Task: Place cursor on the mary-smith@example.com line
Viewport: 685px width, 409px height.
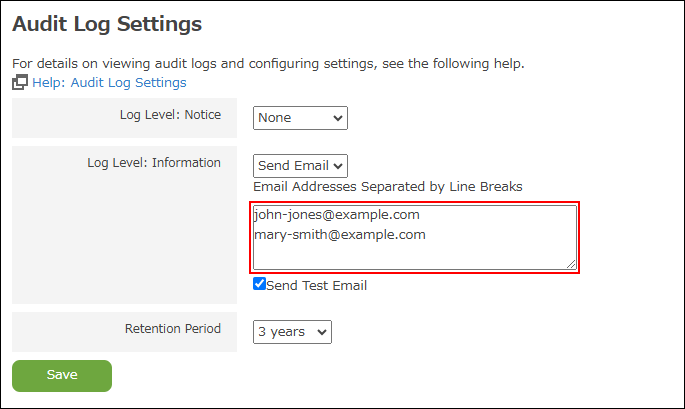Action: click(340, 235)
